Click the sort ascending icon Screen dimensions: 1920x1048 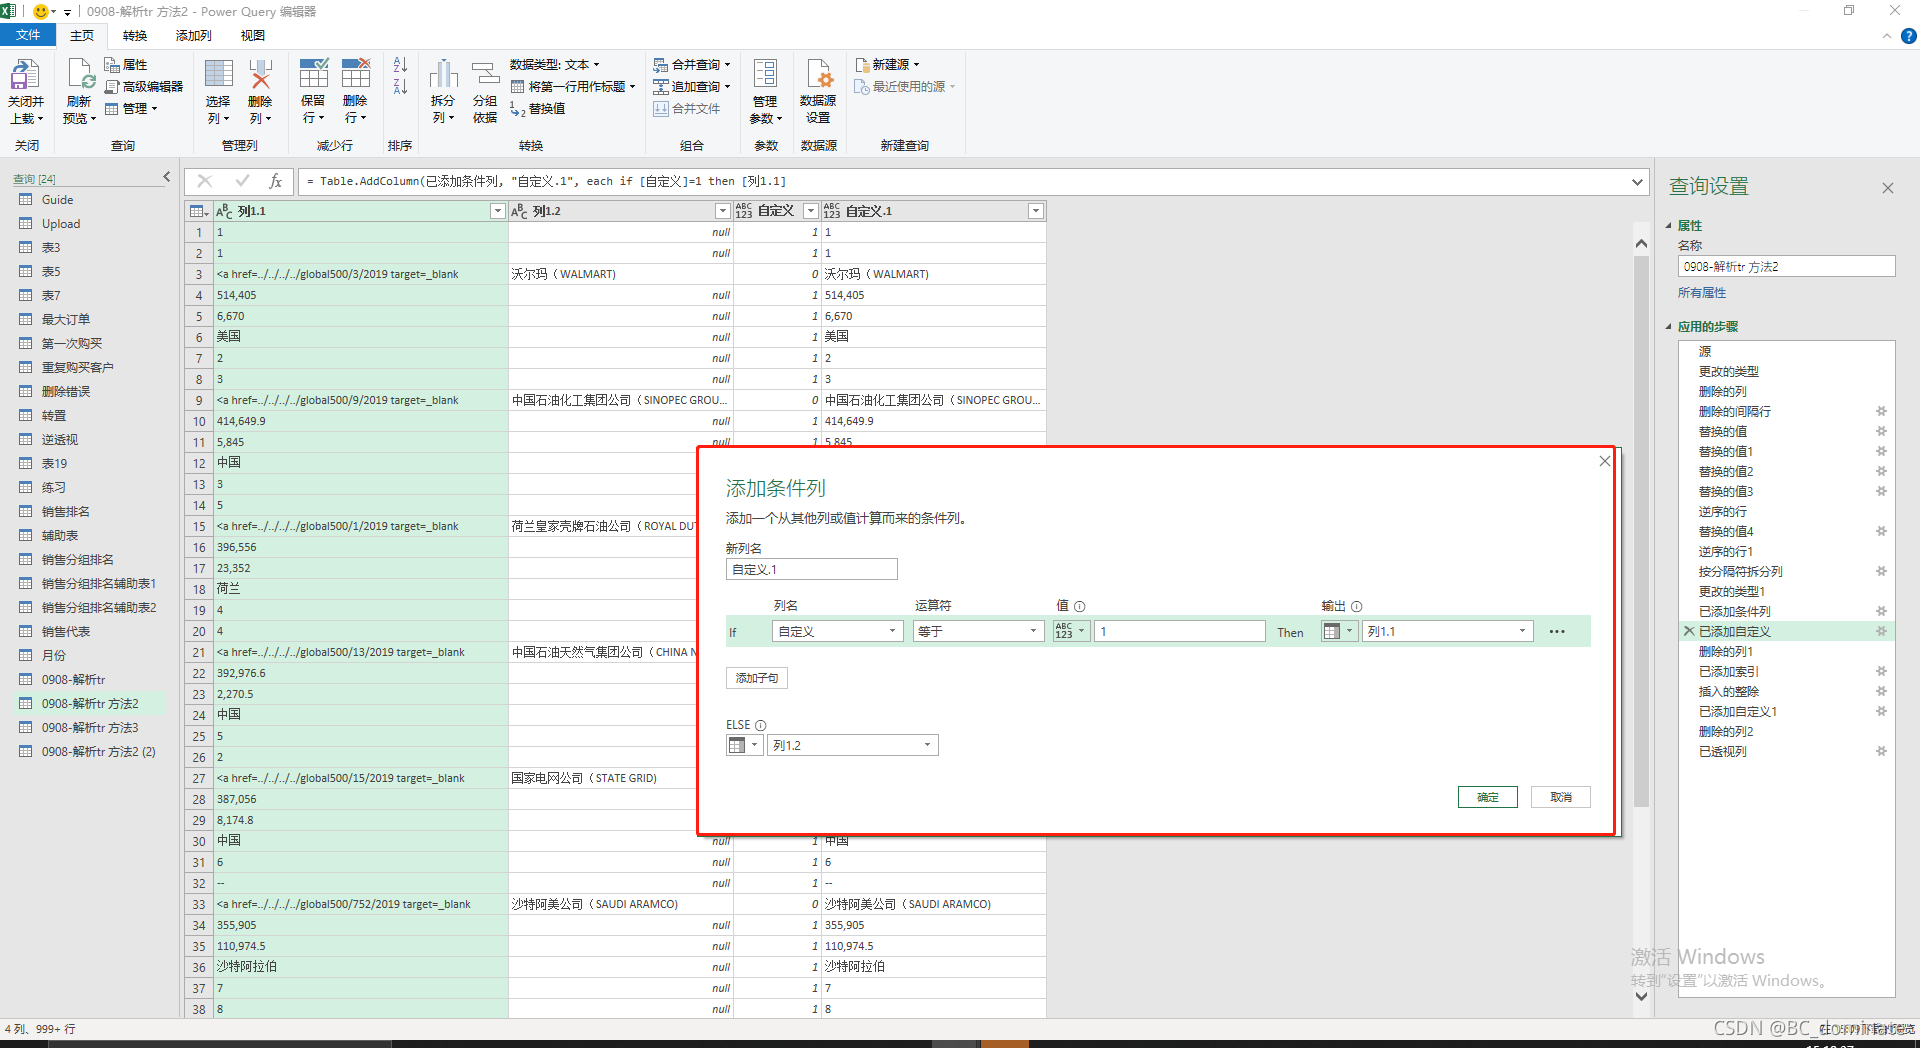point(400,66)
